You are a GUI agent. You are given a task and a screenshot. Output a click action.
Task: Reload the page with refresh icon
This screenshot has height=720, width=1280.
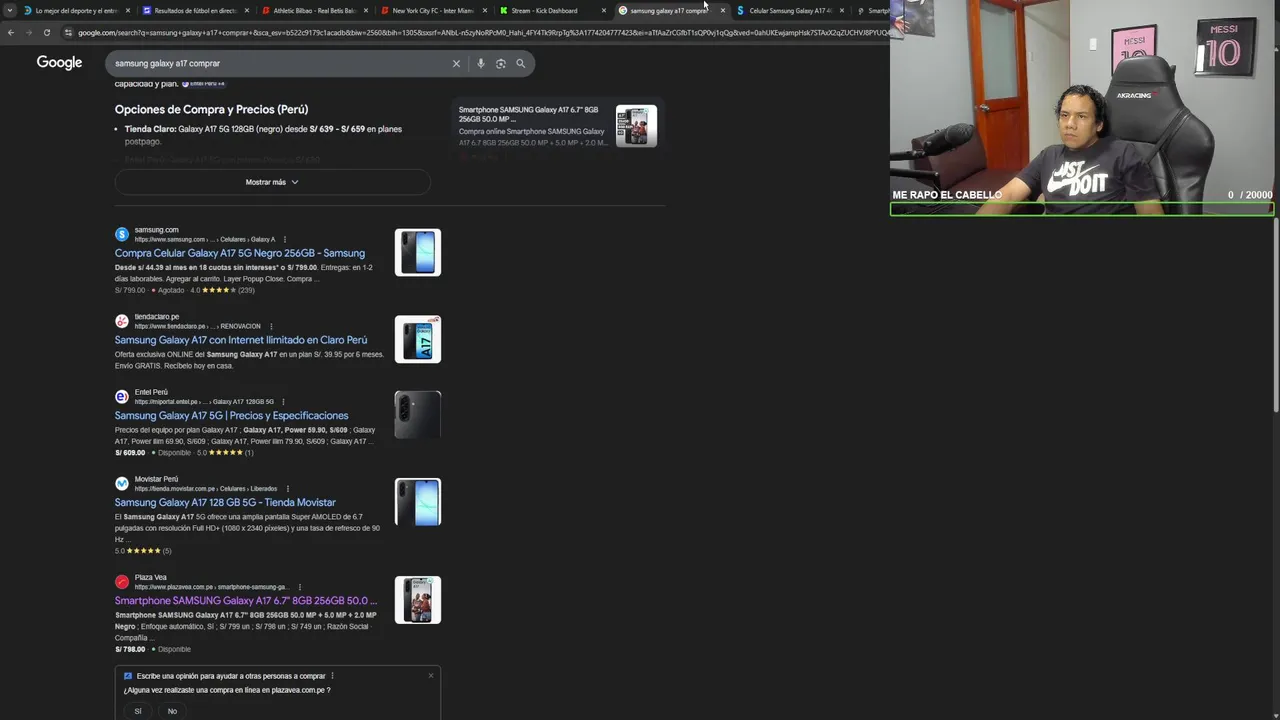point(46,33)
